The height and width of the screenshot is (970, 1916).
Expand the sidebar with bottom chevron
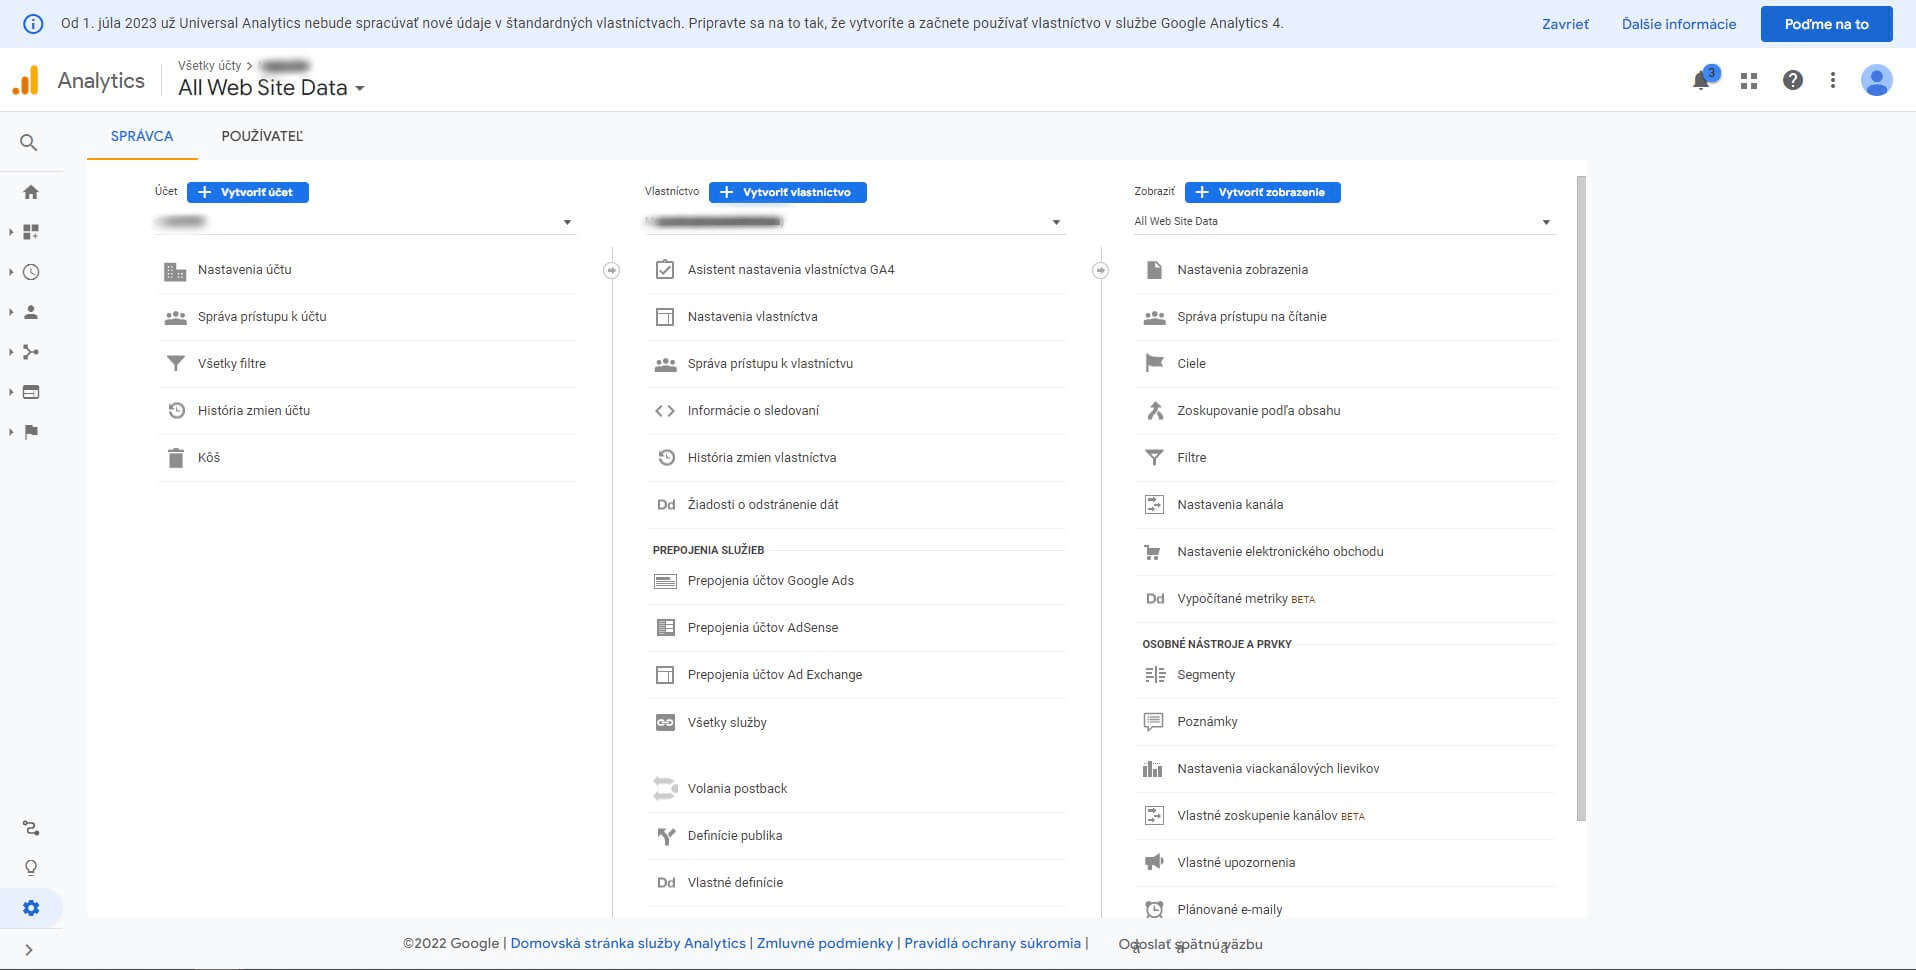[29, 950]
